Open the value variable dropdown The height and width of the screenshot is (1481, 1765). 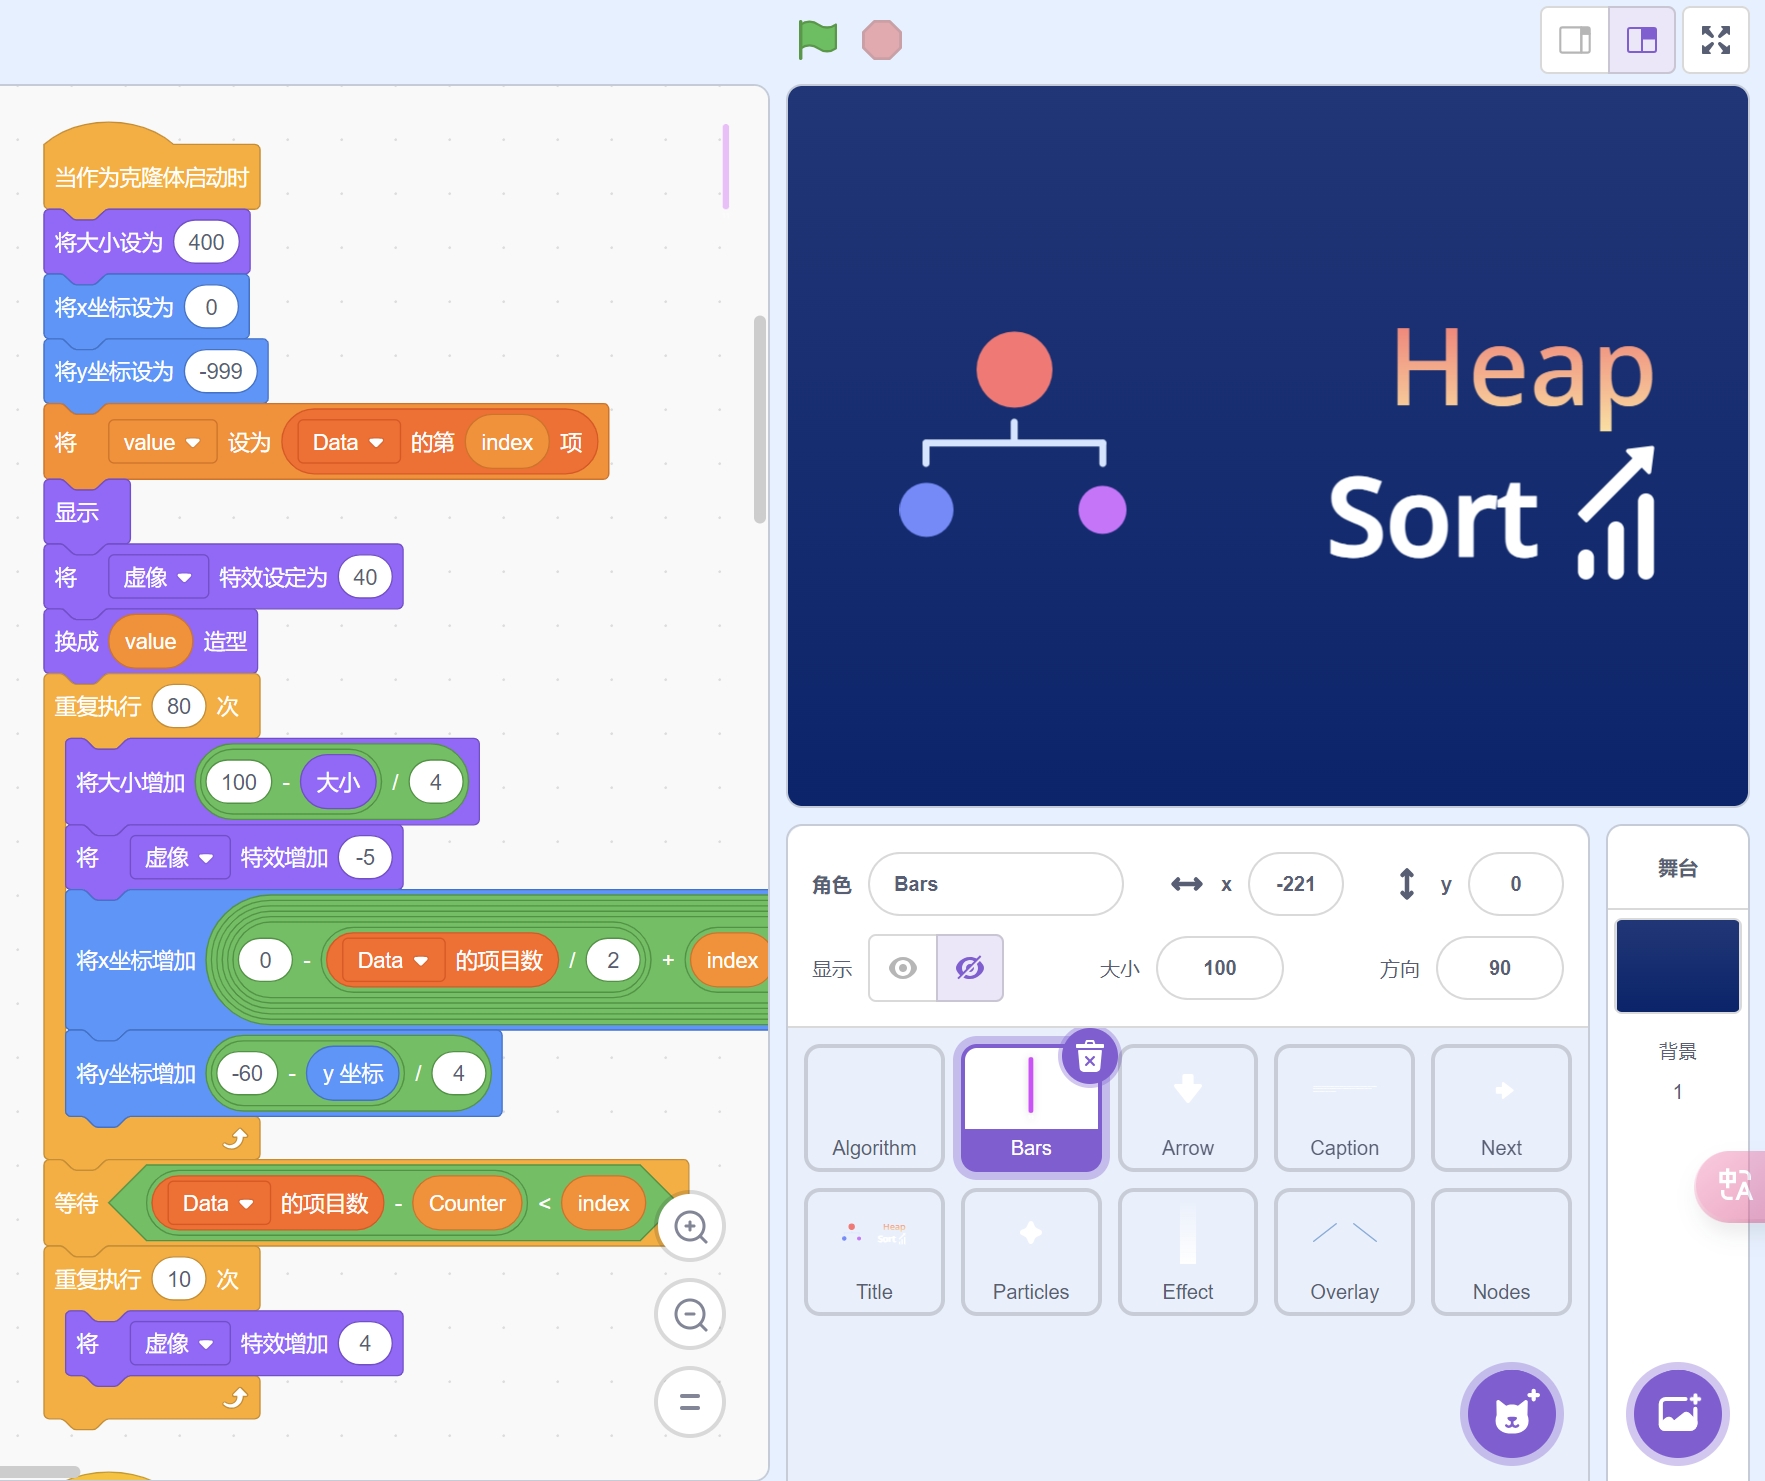pos(162,442)
